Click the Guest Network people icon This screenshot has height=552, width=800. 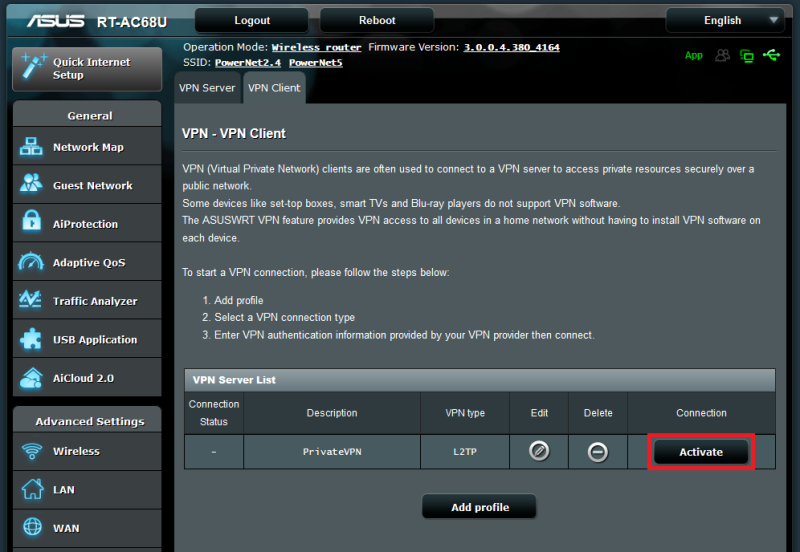[31, 184]
